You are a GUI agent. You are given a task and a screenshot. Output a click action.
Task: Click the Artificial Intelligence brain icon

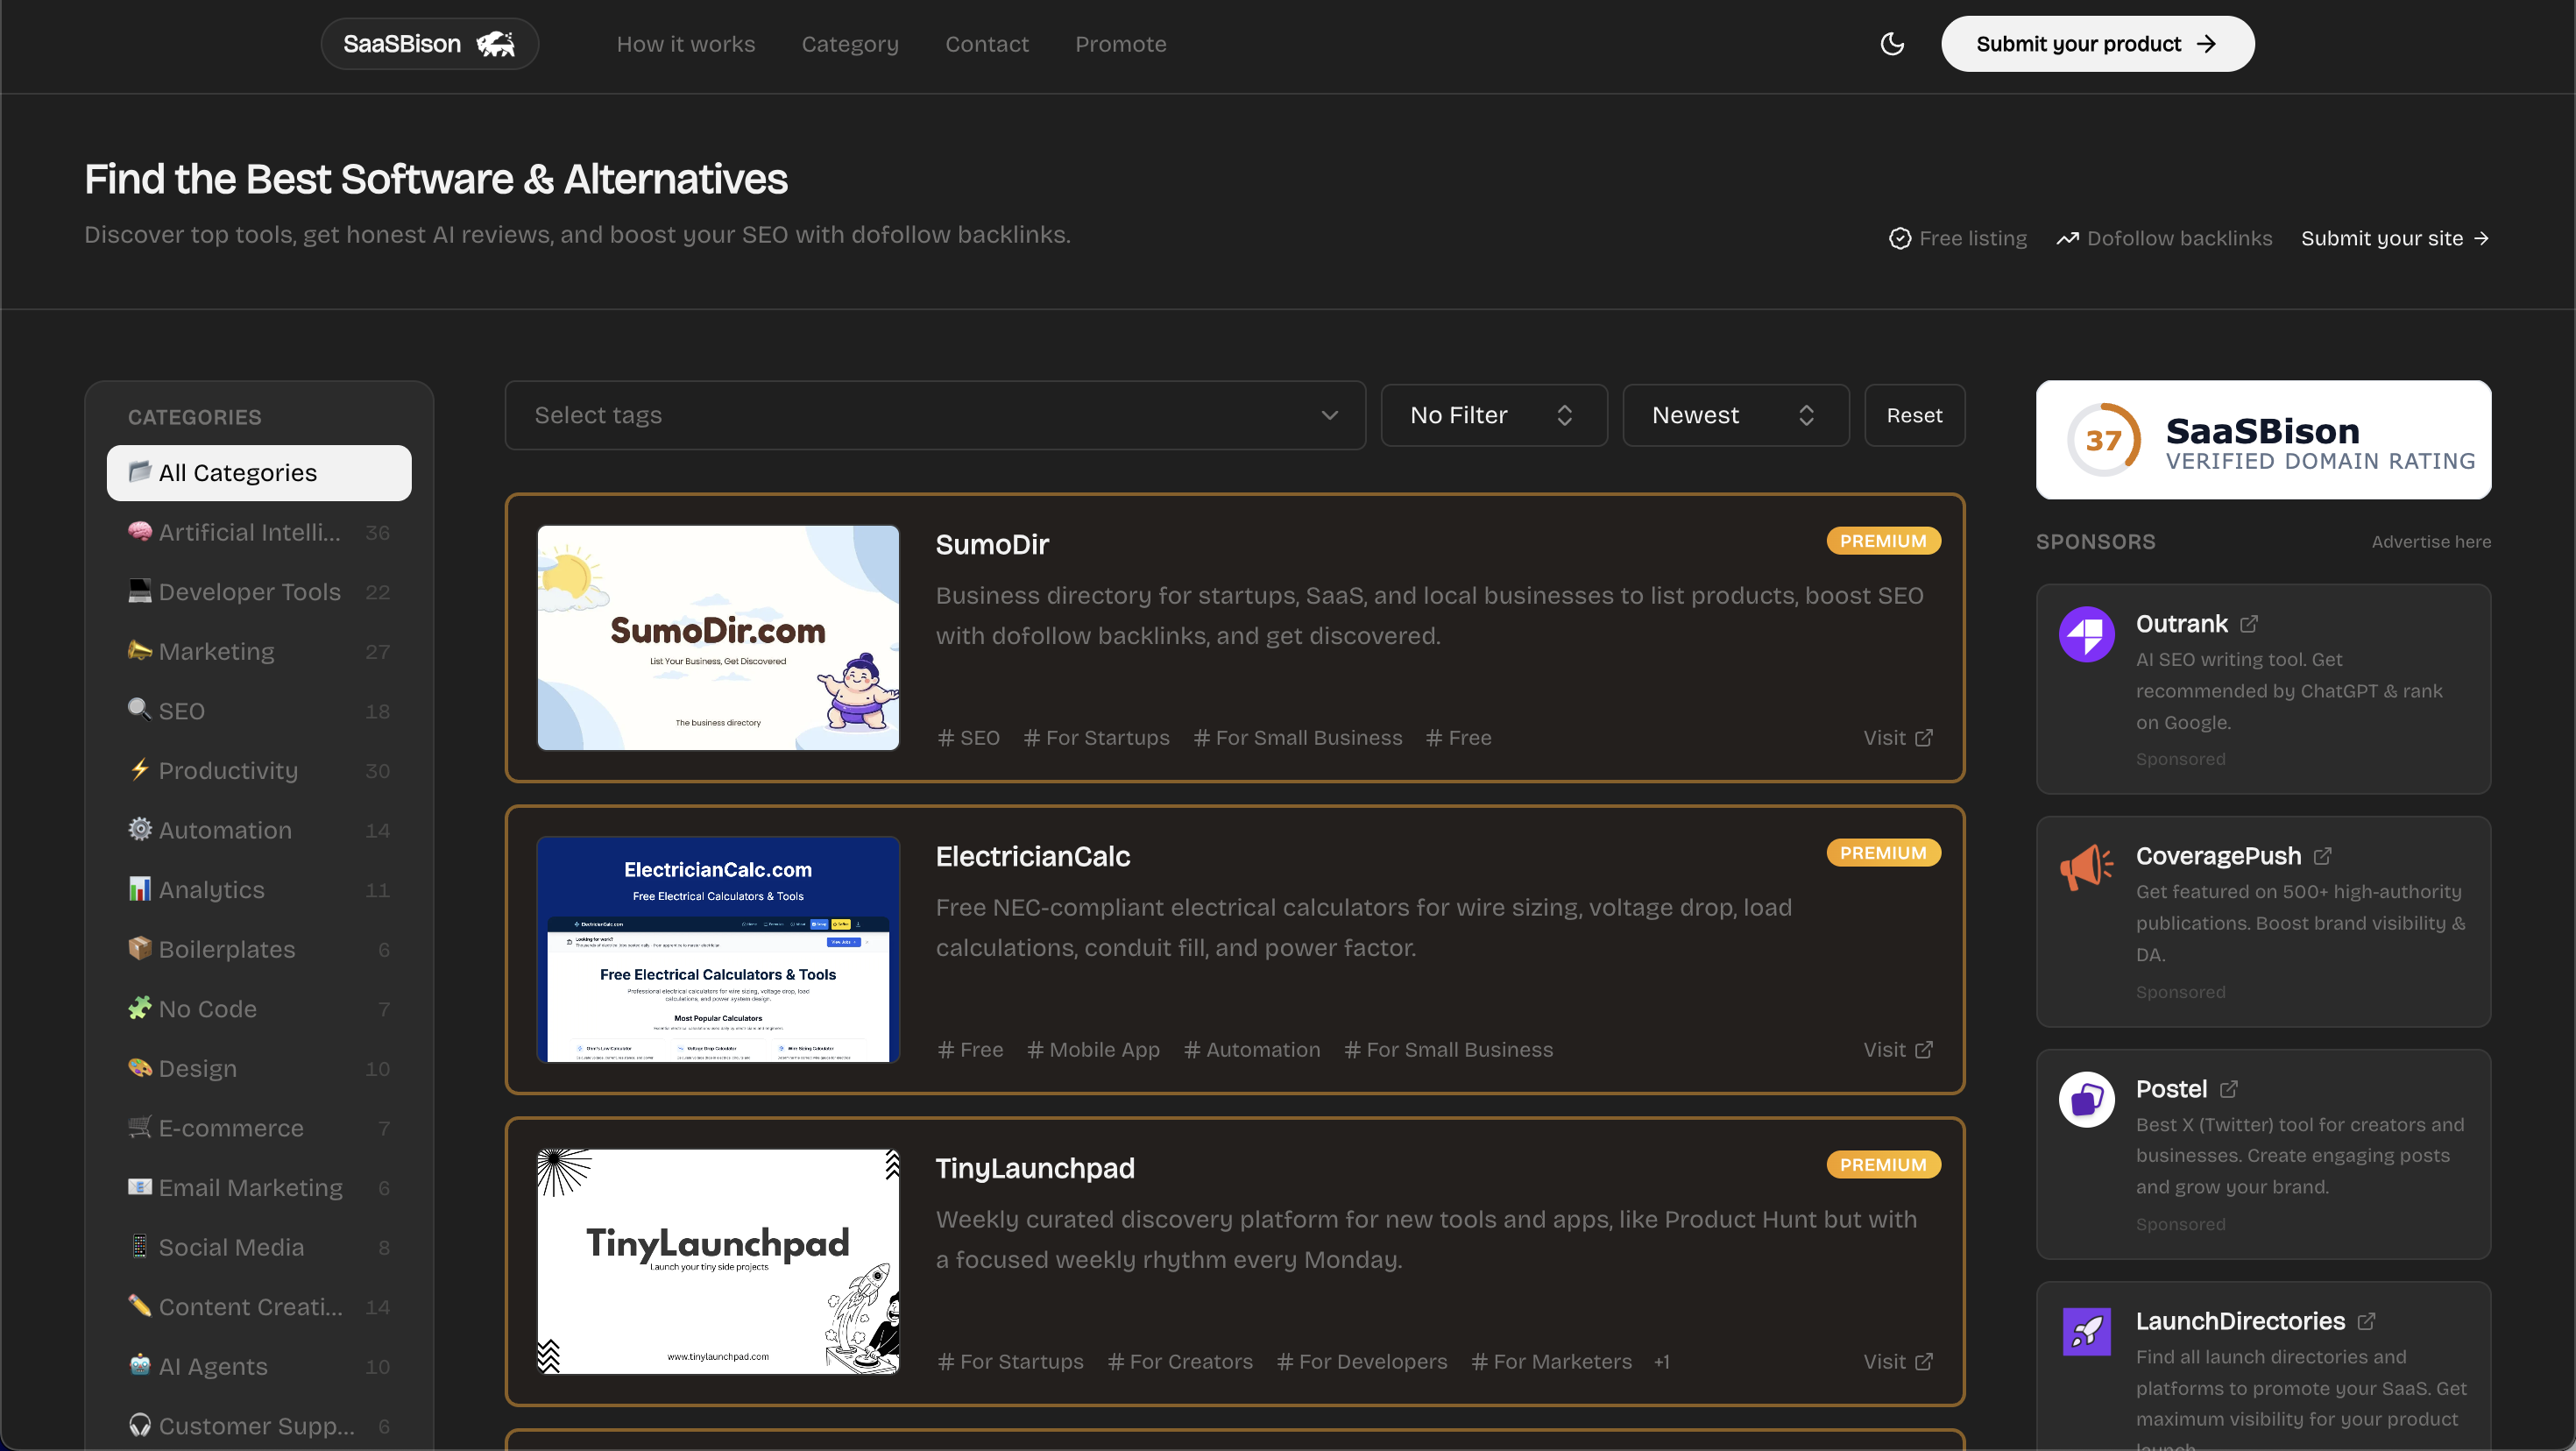click(x=140, y=531)
